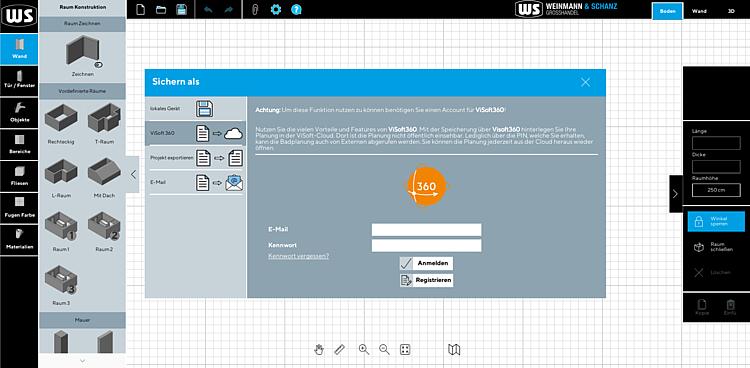750x368 pixels.
Task: Select lokales Gerät save option
Action: point(195,109)
